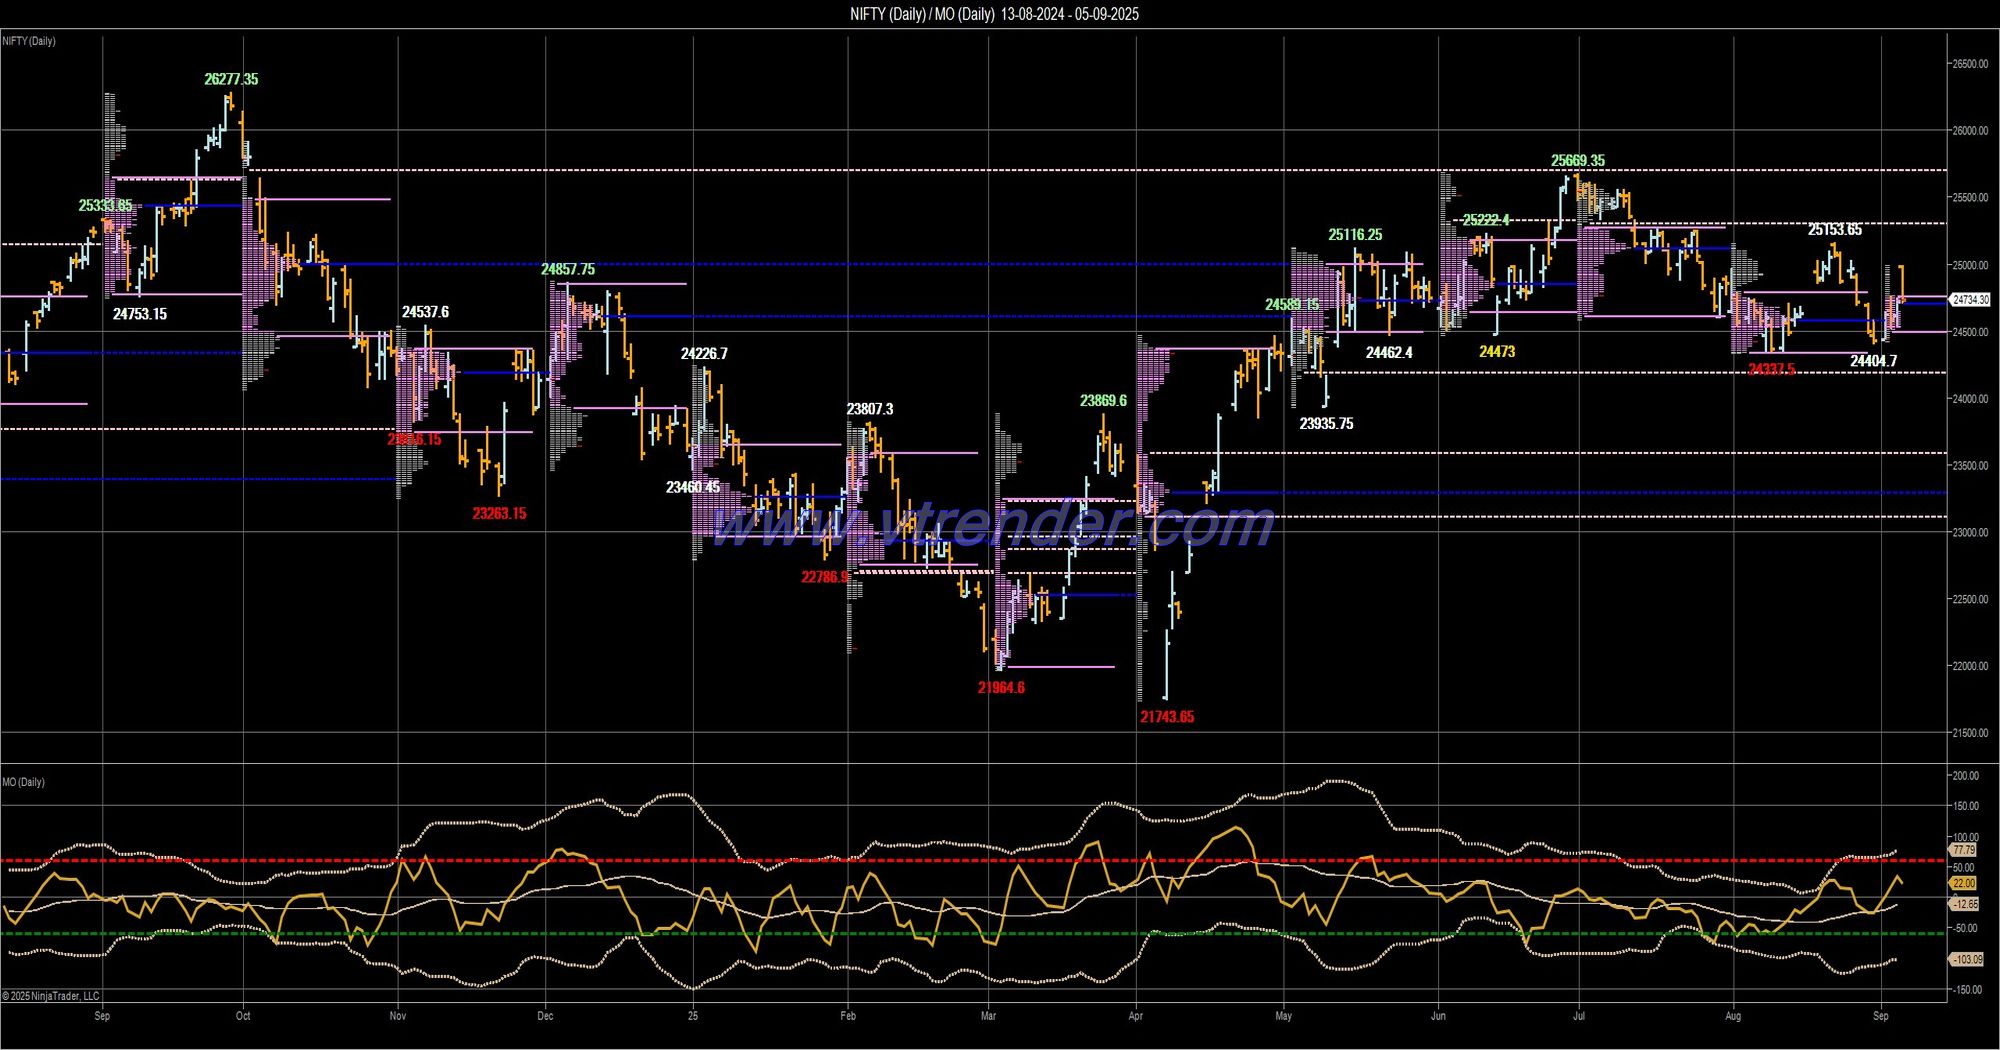The image size is (2000, 1050).
Task: Click the current price marker 24734.30
Action: pos(1970,300)
